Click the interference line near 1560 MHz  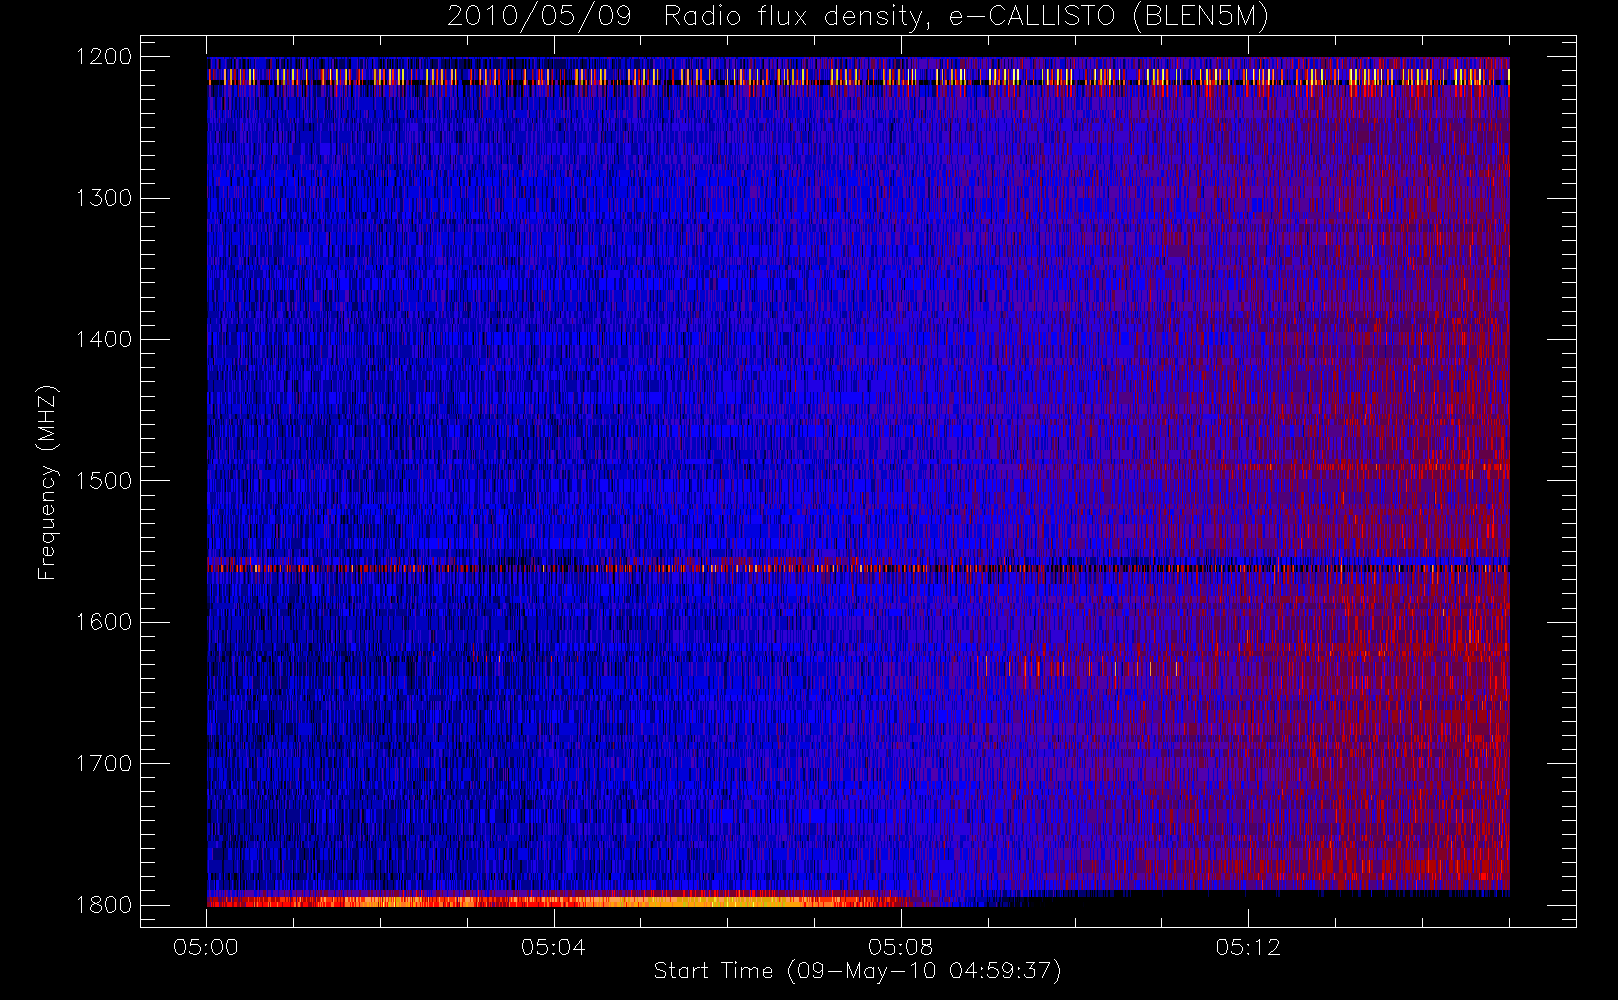click(x=858, y=568)
